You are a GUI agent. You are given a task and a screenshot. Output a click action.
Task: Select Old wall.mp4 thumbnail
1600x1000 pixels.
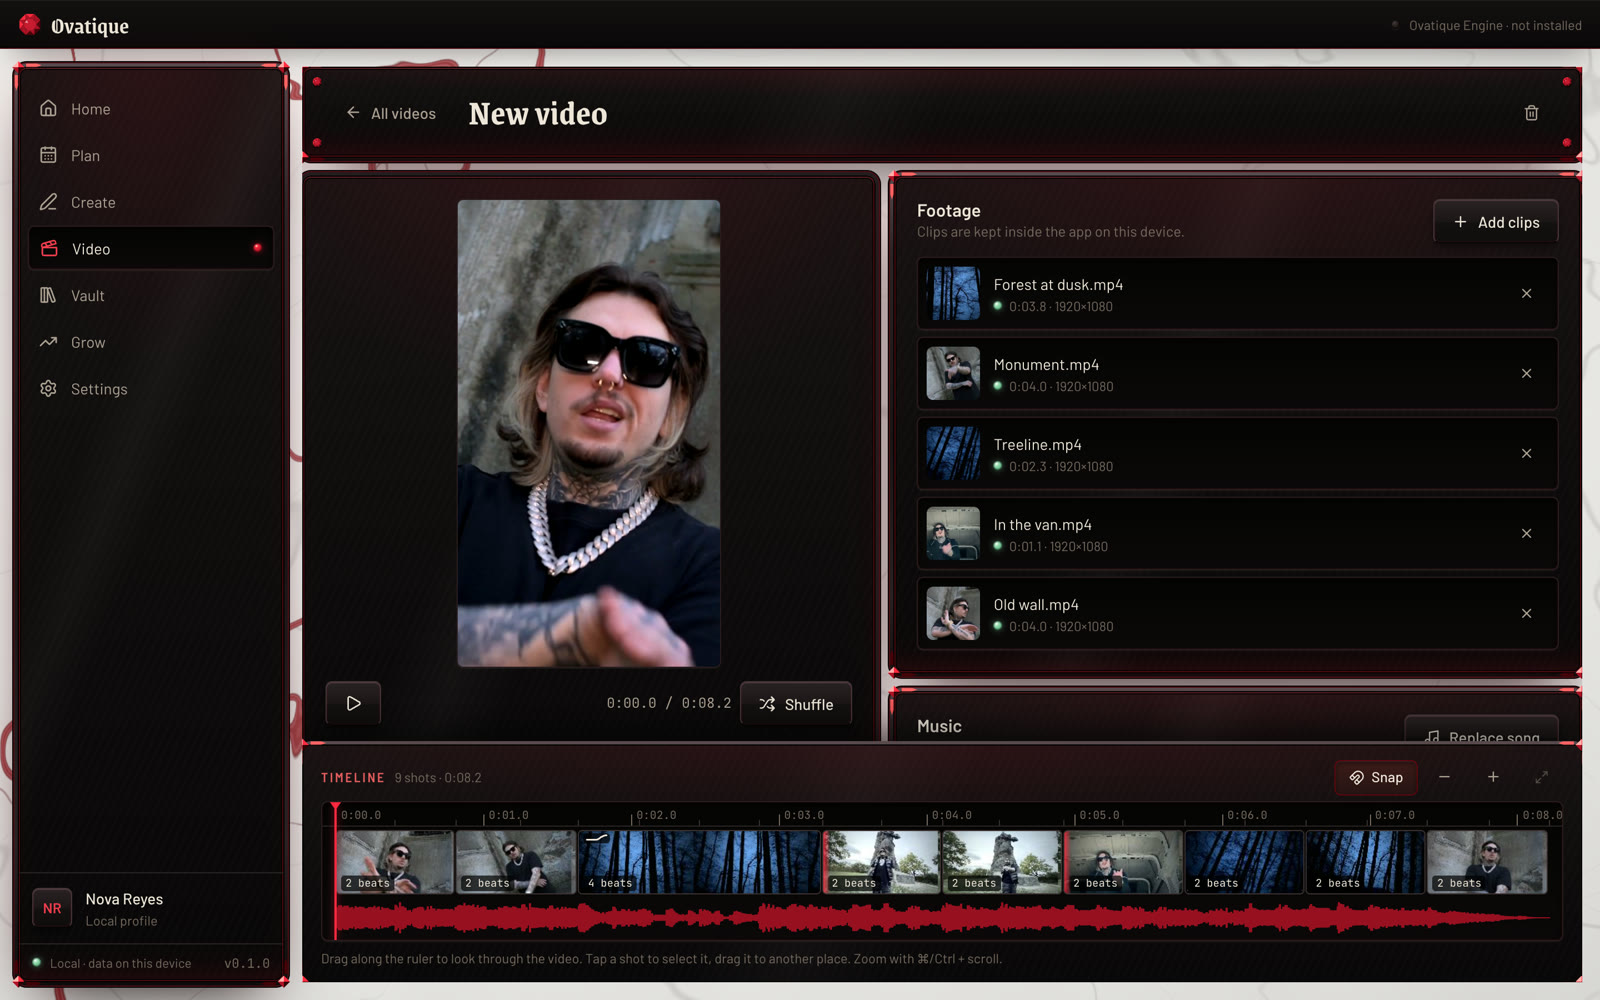click(953, 613)
